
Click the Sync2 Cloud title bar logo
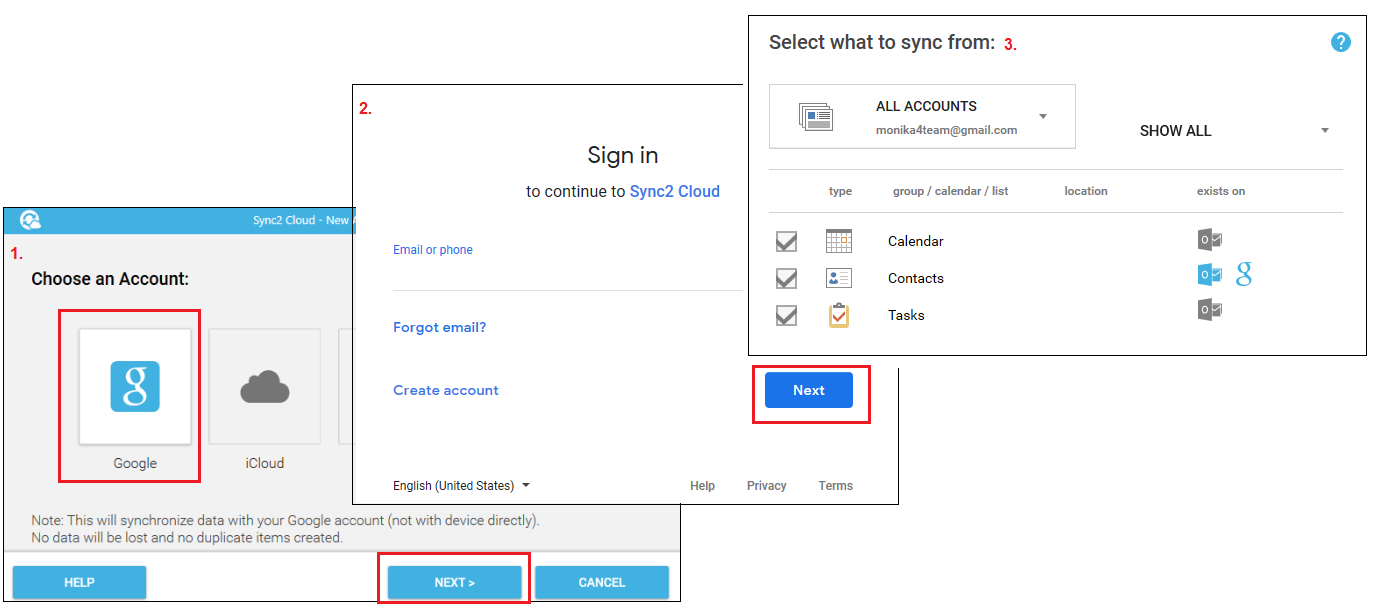tap(30, 220)
